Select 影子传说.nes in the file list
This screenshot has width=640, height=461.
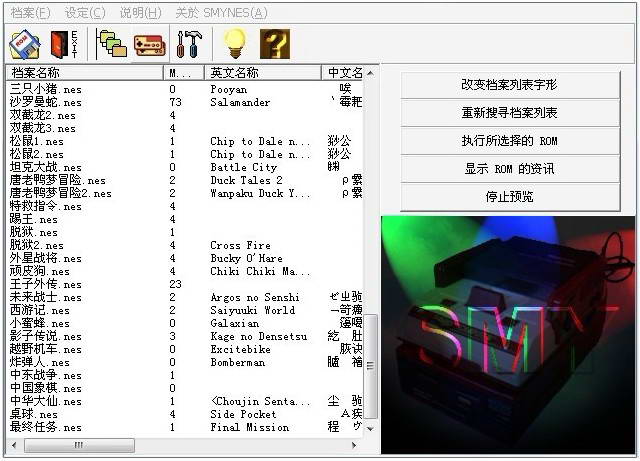(46, 336)
